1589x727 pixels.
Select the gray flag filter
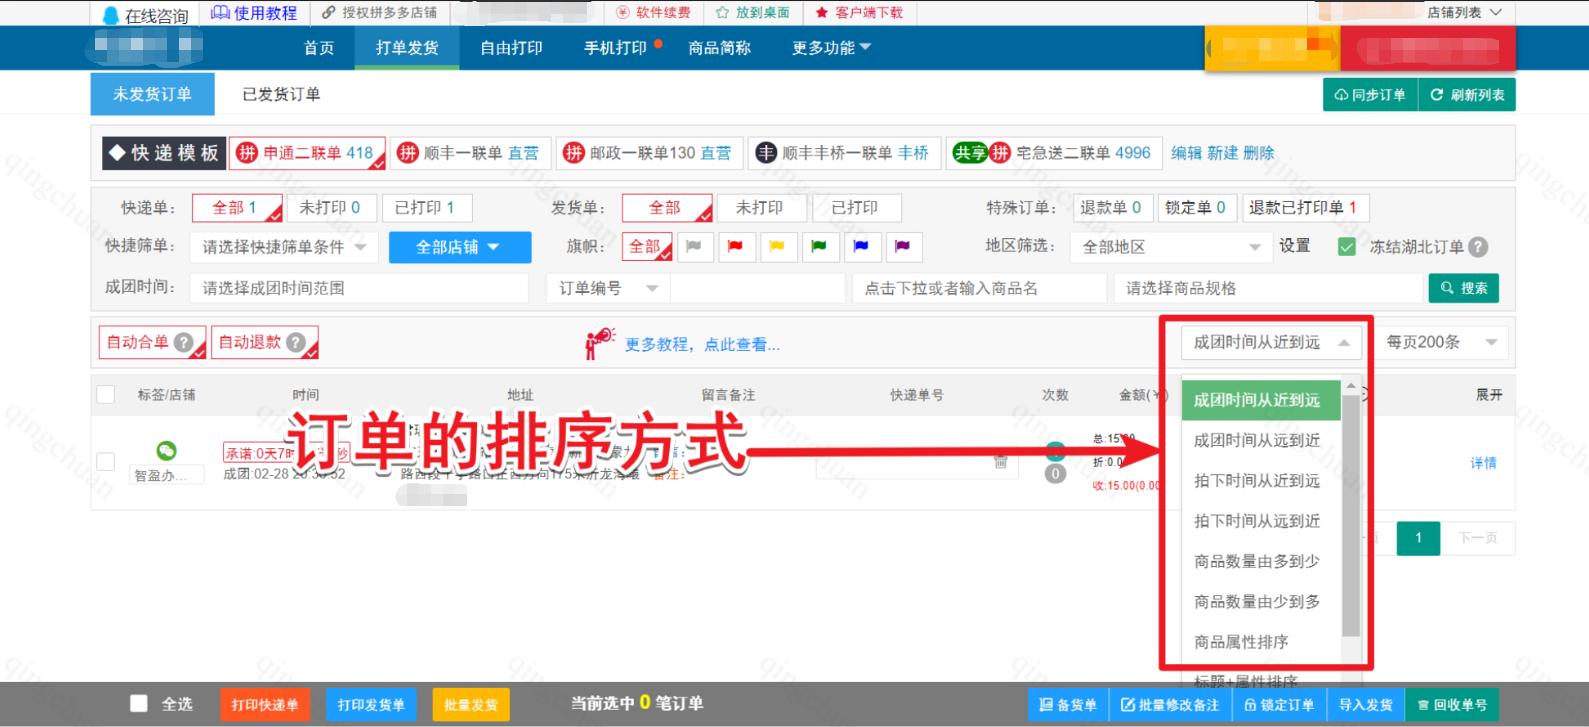(x=694, y=247)
